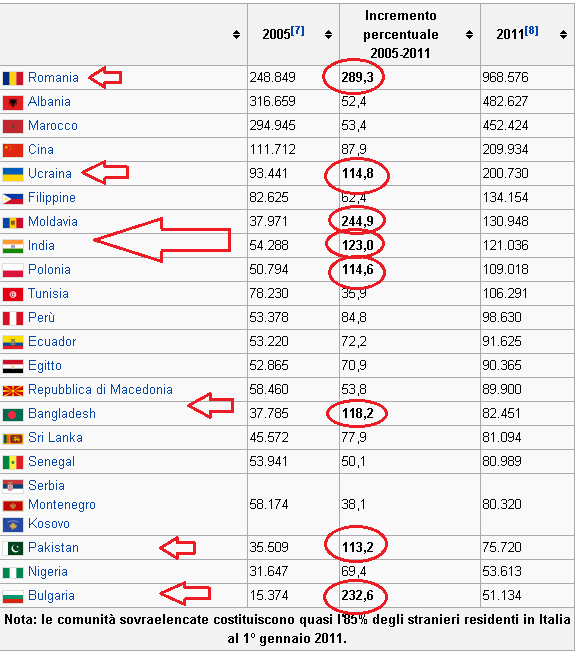
Task: Click the Moldavia flag icon
Action: 13,222
